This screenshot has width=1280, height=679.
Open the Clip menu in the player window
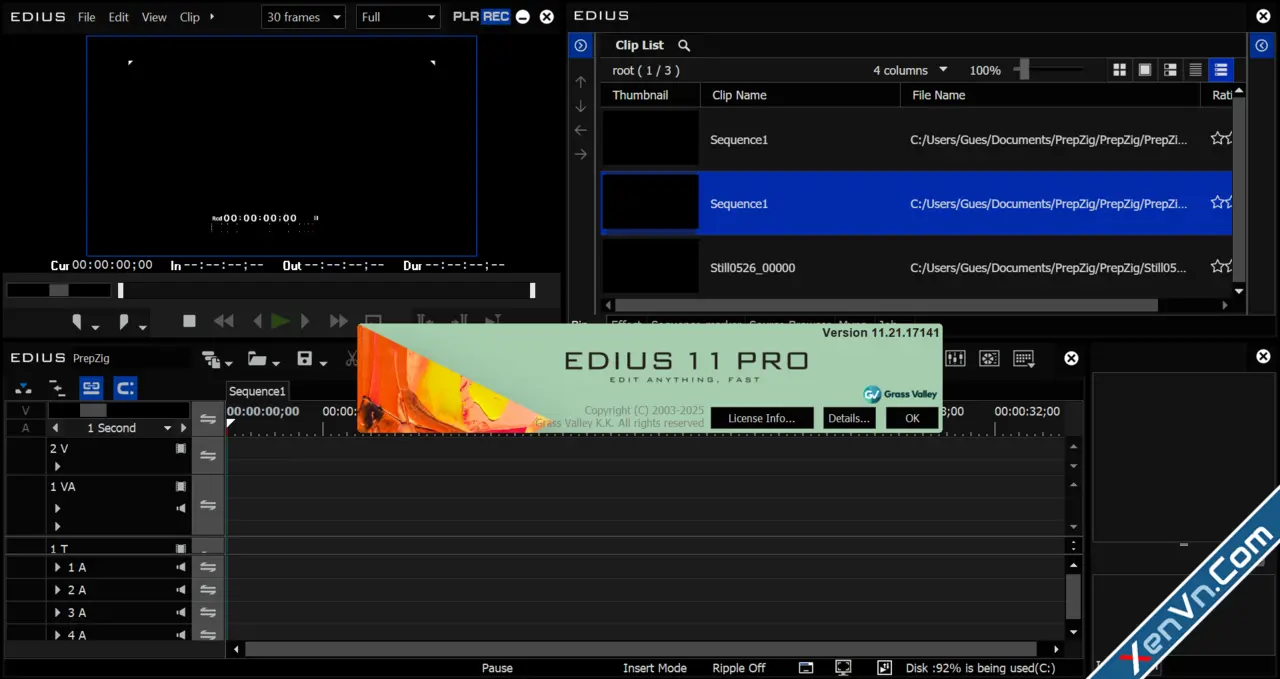(x=190, y=17)
